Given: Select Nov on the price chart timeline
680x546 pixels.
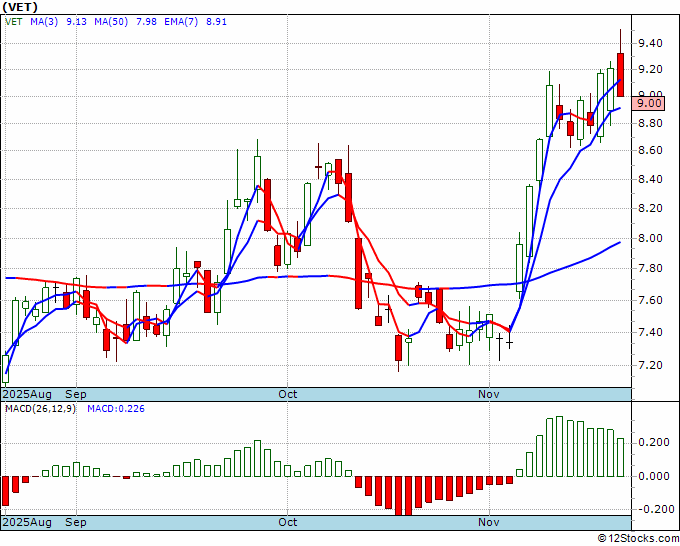Looking at the screenshot, I should pos(489,394).
